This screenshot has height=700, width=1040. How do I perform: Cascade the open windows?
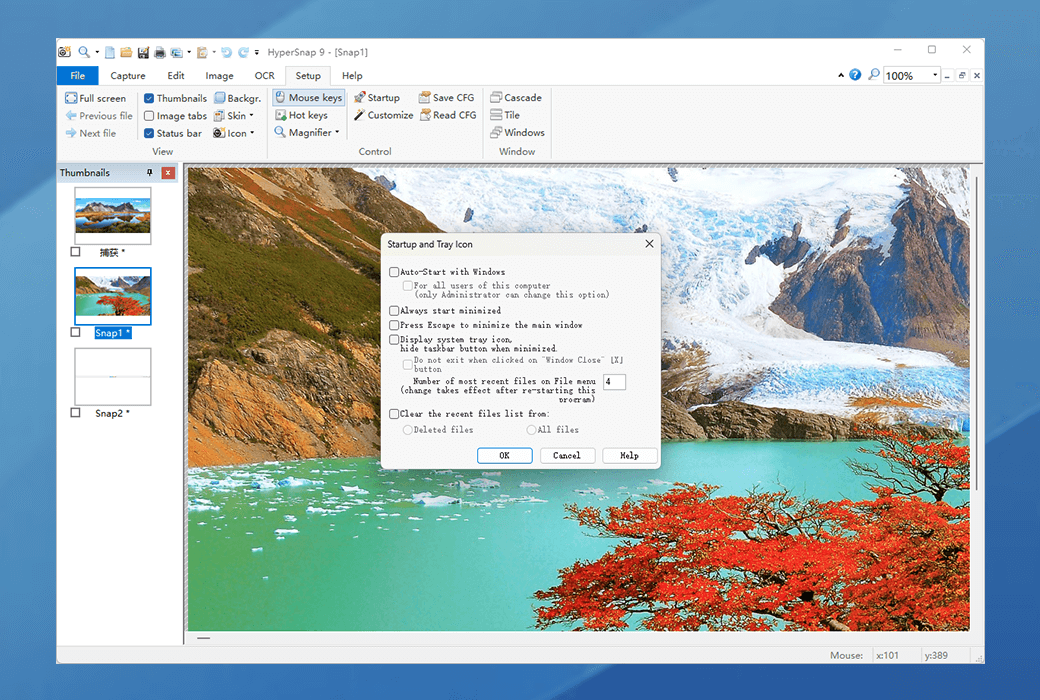[x=516, y=98]
